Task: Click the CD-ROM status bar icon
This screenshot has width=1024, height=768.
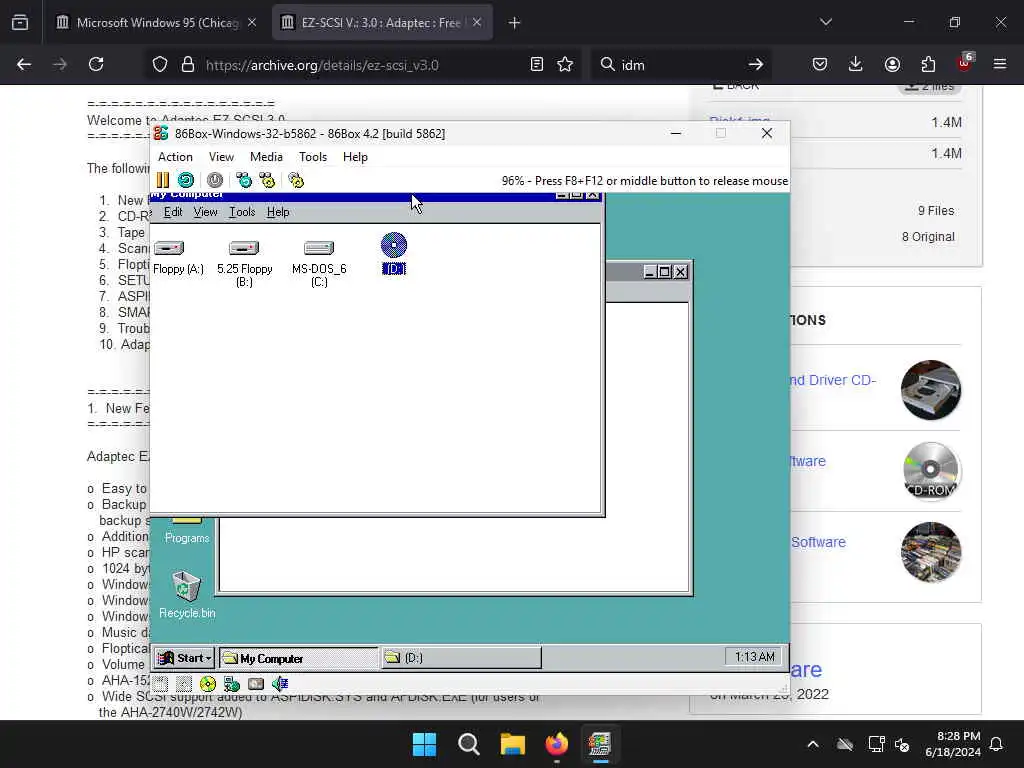Action: tap(208, 684)
